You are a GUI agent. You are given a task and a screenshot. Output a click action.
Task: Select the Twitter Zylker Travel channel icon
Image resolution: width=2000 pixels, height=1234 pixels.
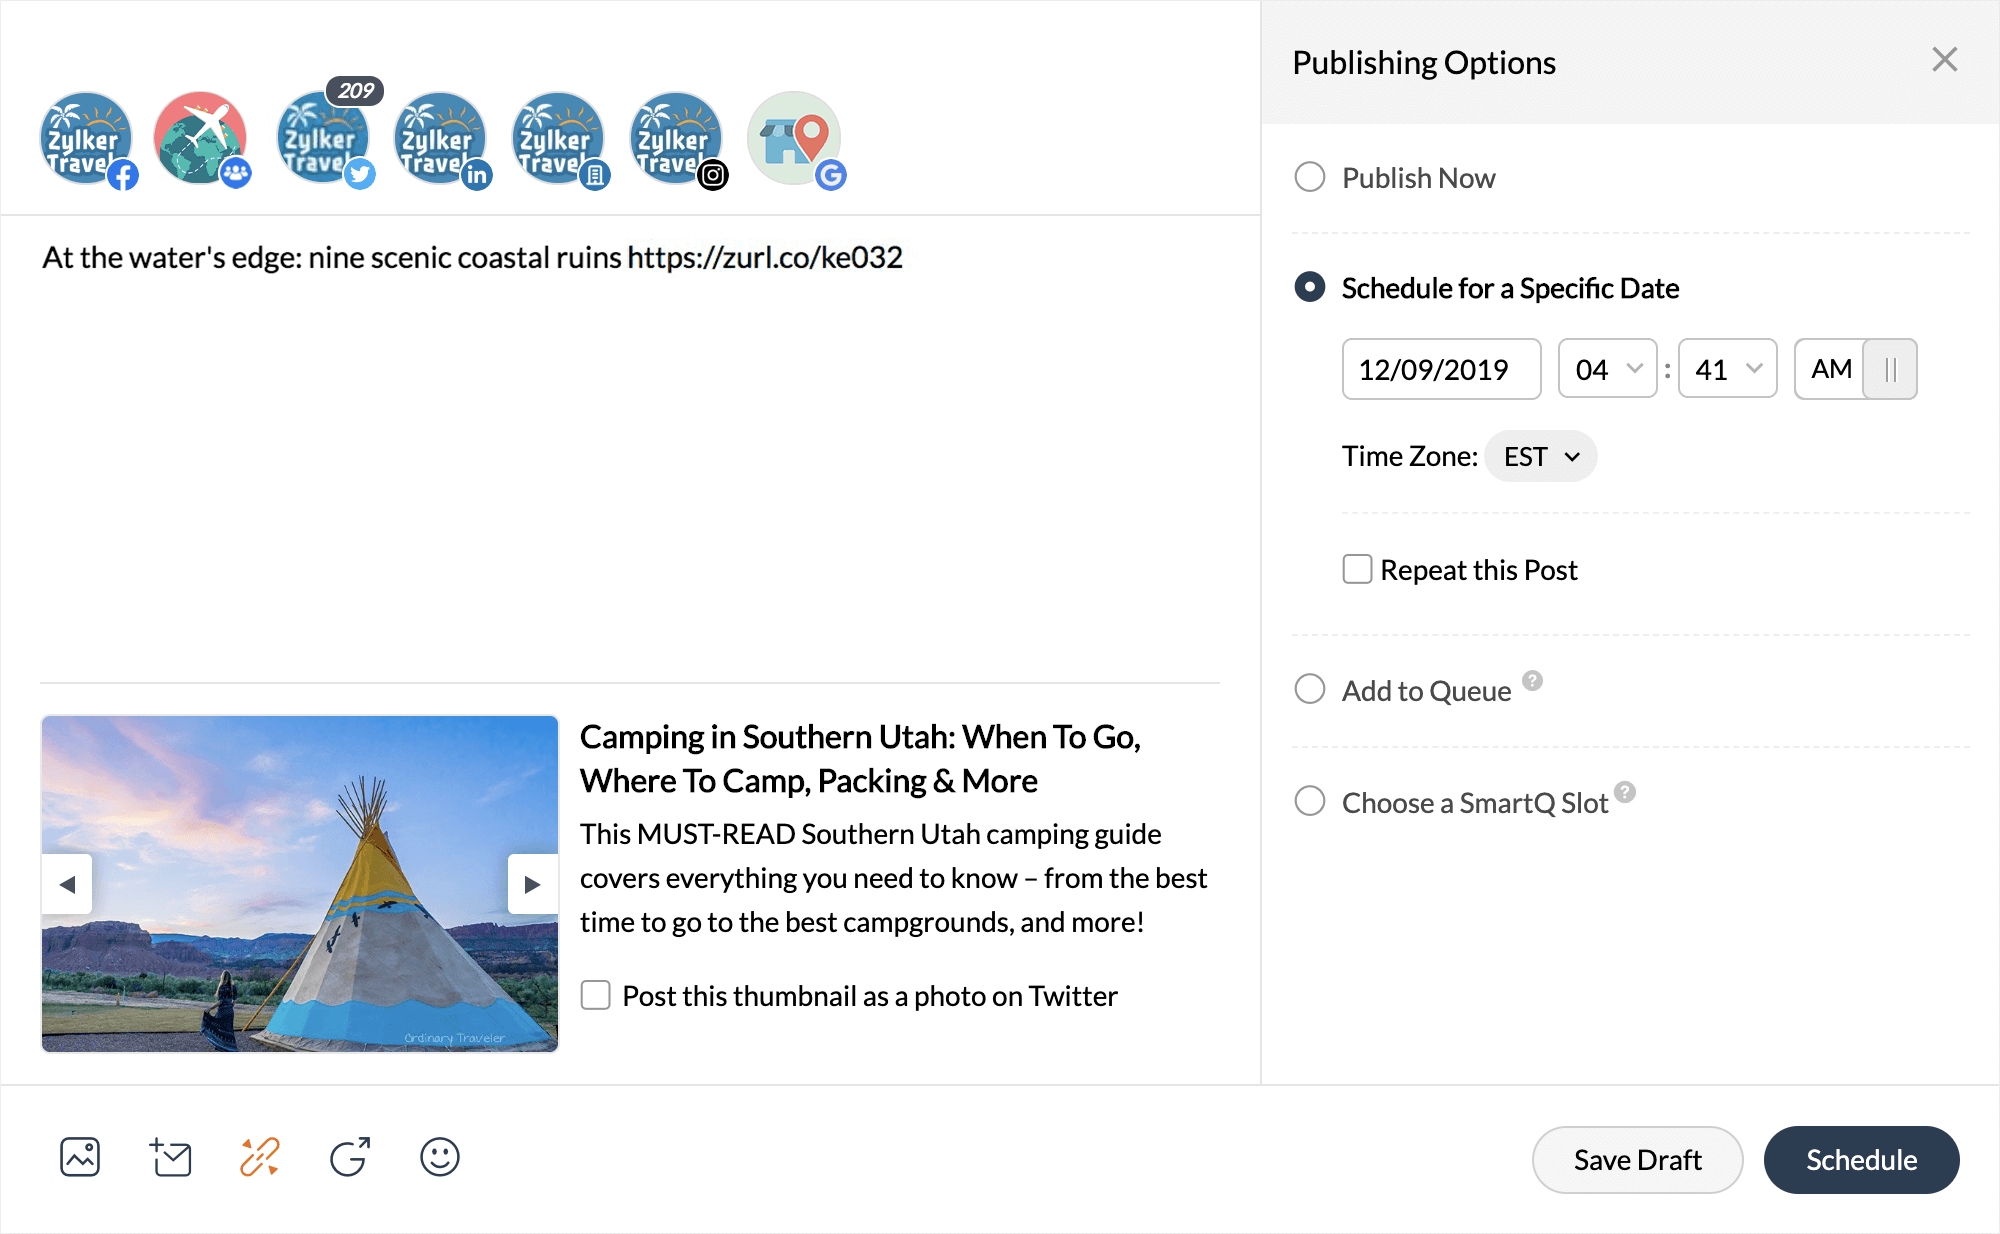point(322,139)
